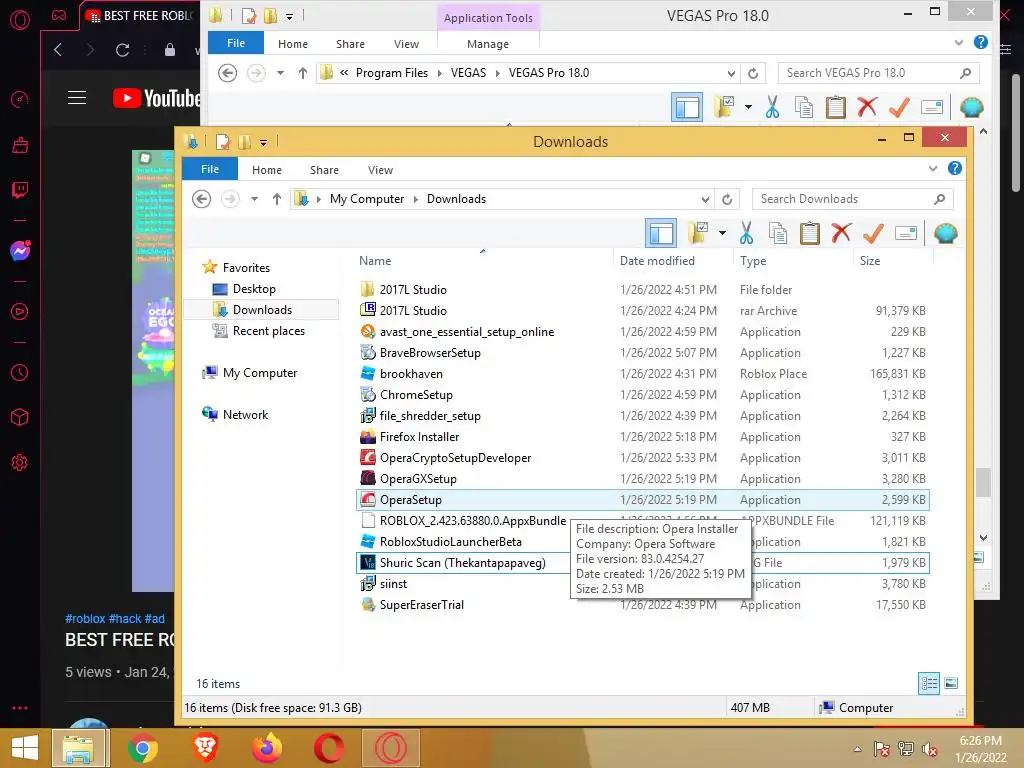Open the Messenger icon in Opera sidebar
This screenshot has width=1024, height=768.
20,251
